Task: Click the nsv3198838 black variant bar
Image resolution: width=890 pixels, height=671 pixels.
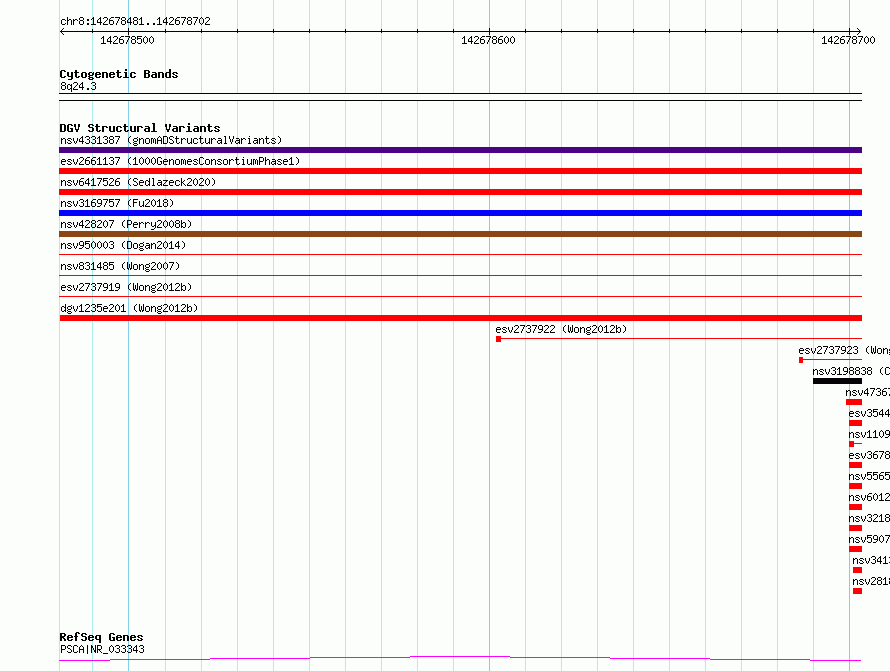Action: (x=837, y=381)
